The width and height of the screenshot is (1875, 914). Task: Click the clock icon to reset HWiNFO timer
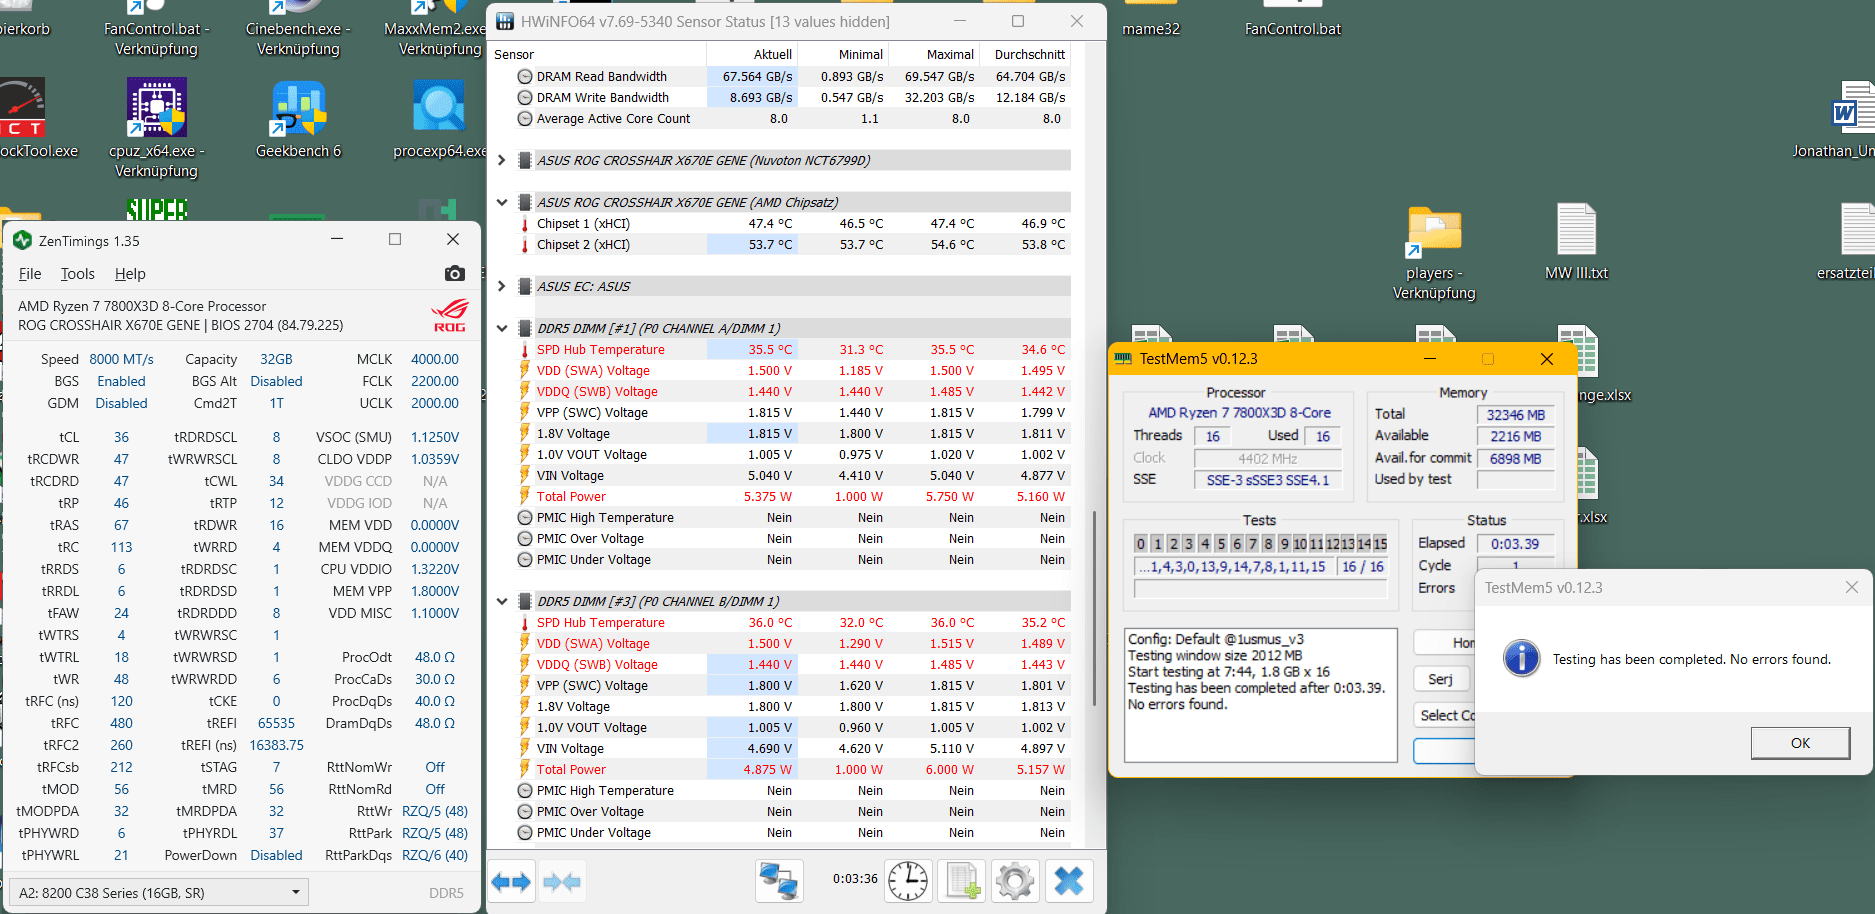tap(908, 881)
